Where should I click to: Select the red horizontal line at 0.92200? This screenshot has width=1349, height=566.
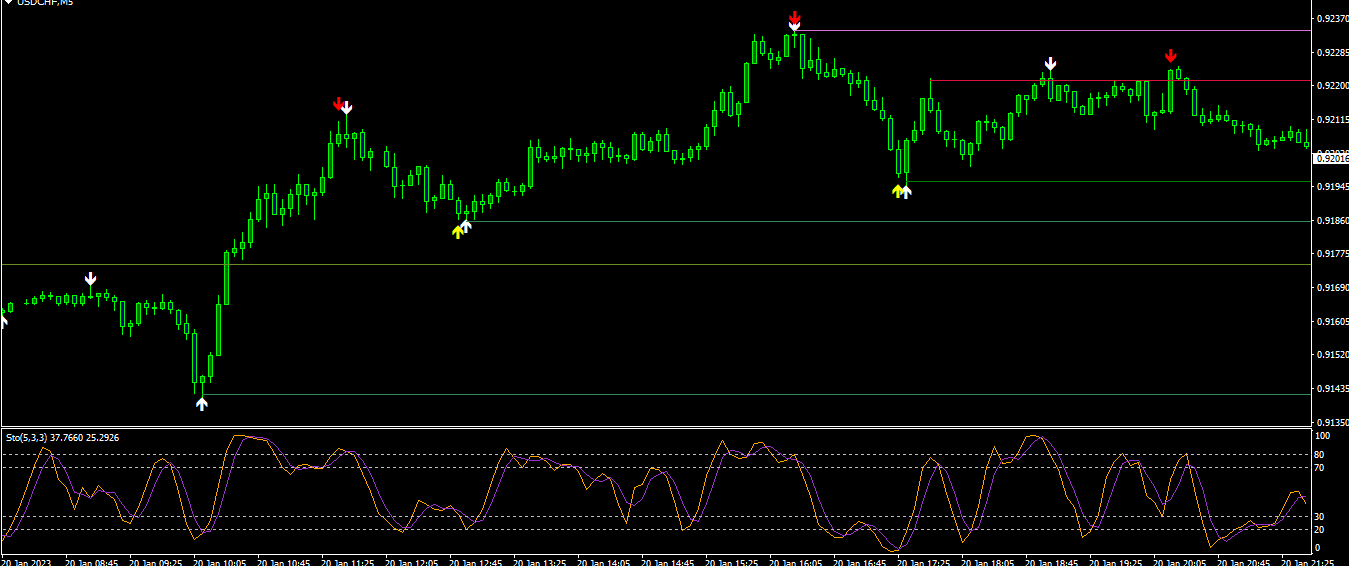click(1120, 80)
